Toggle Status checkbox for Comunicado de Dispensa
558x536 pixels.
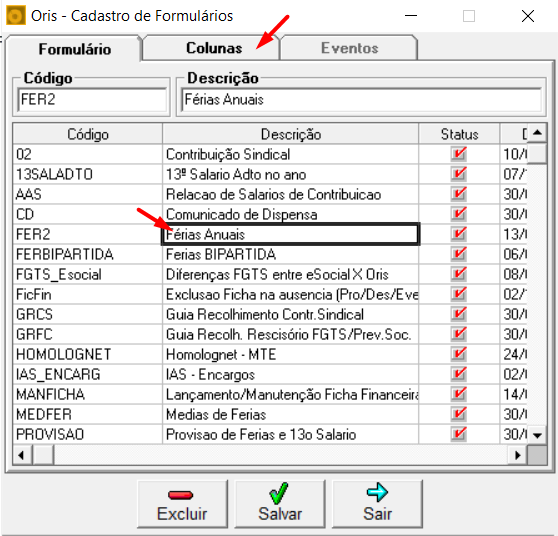coord(459,214)
